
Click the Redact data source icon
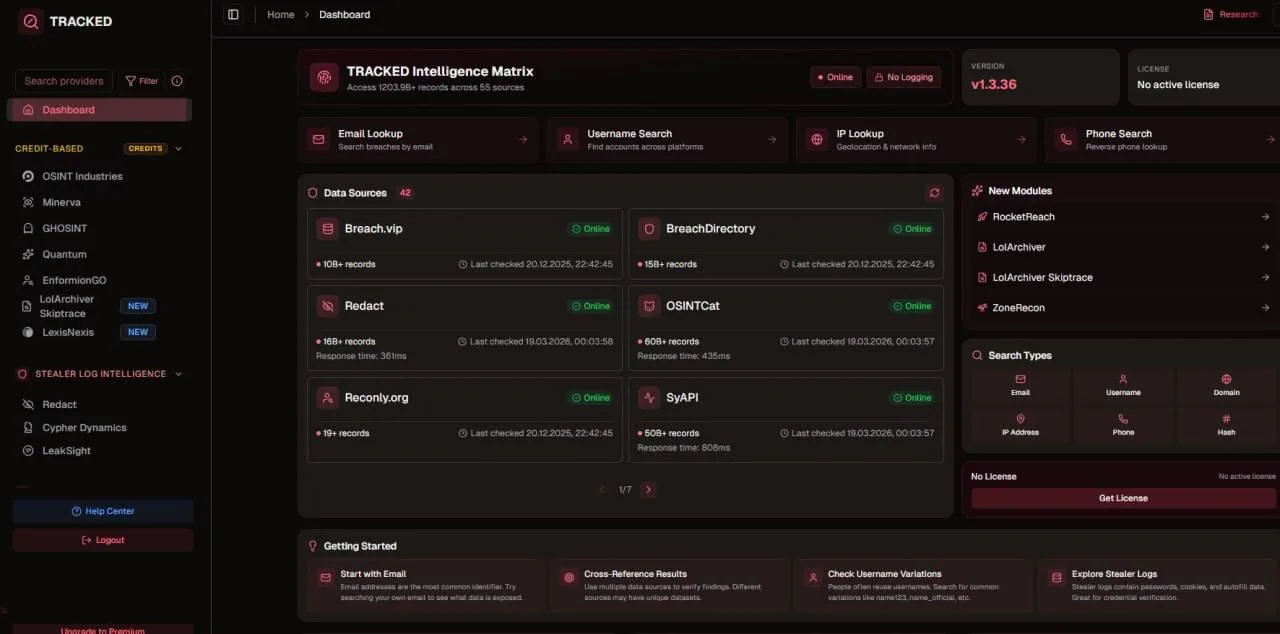point(327,306)
